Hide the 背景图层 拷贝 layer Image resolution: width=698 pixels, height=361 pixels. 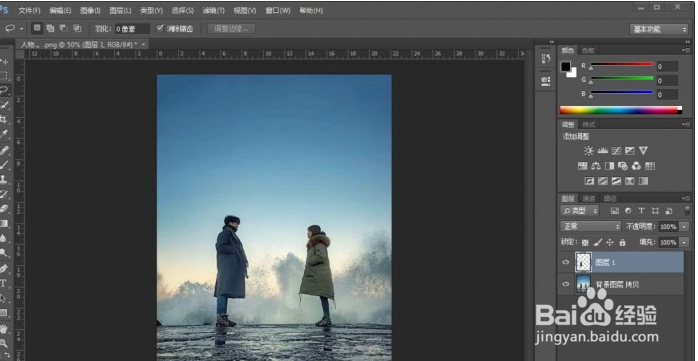pos(566,284)
